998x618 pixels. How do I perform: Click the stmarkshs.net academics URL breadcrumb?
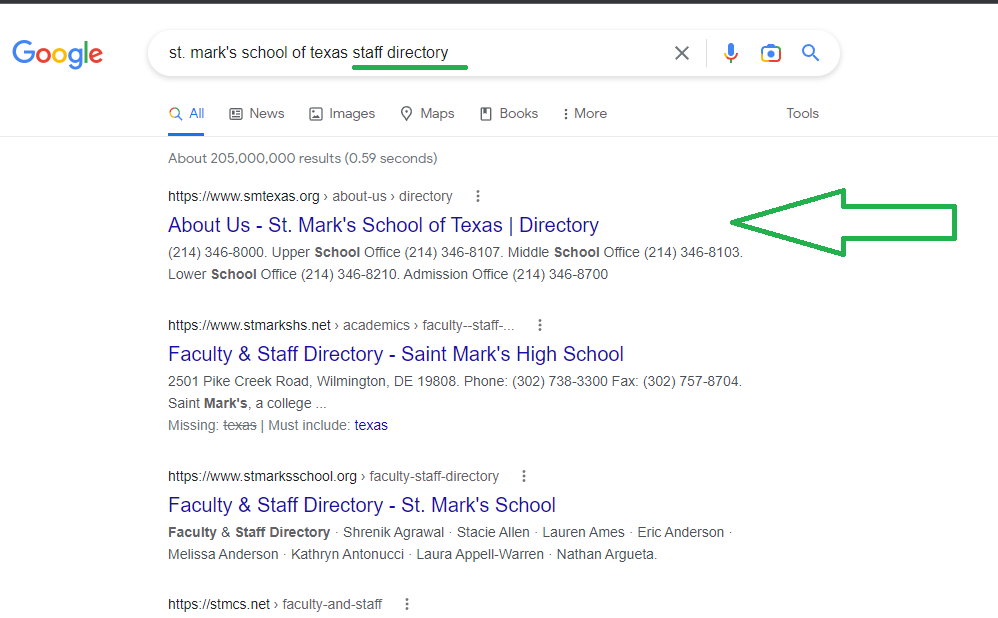click(341, 326)
